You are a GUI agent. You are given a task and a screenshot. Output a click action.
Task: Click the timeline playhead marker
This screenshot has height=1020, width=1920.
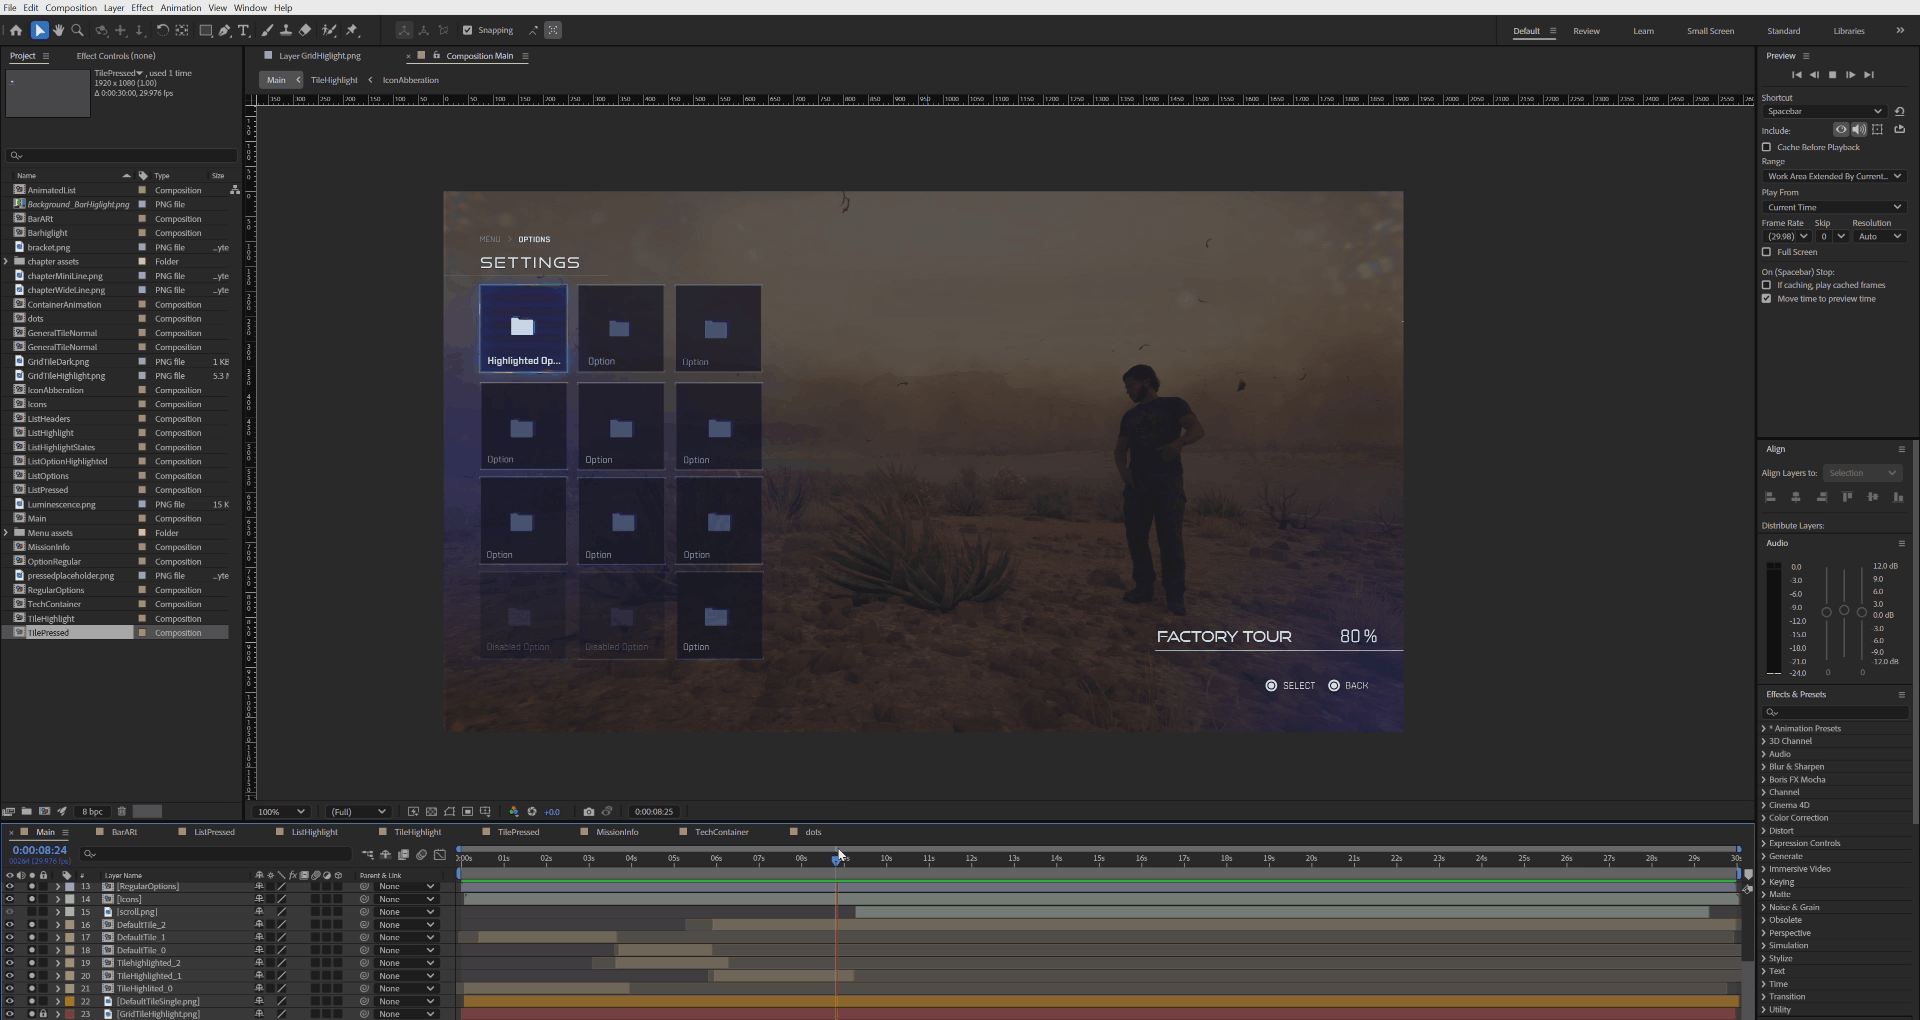click(837, 859)
